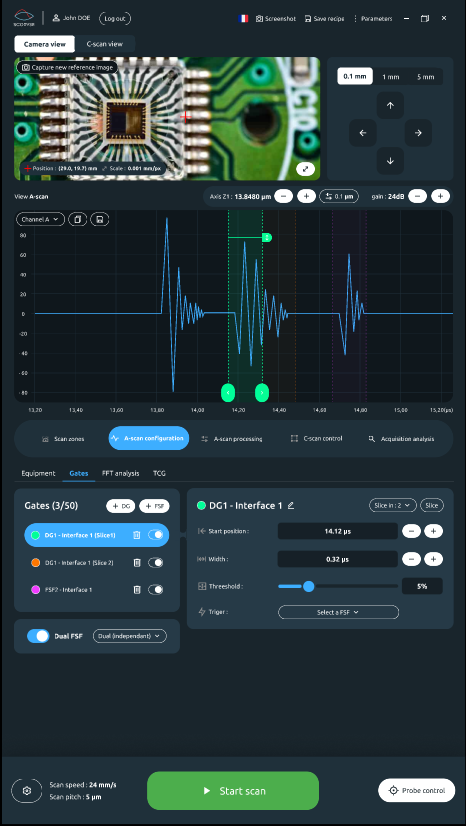Open the FFT analysis tab
The image size is (466, 826).
[x=121, y=473]
